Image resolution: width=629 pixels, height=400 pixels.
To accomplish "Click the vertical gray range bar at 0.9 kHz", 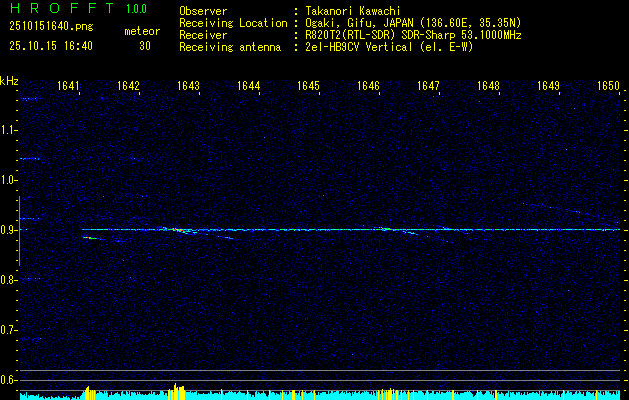I will (19, 231).
